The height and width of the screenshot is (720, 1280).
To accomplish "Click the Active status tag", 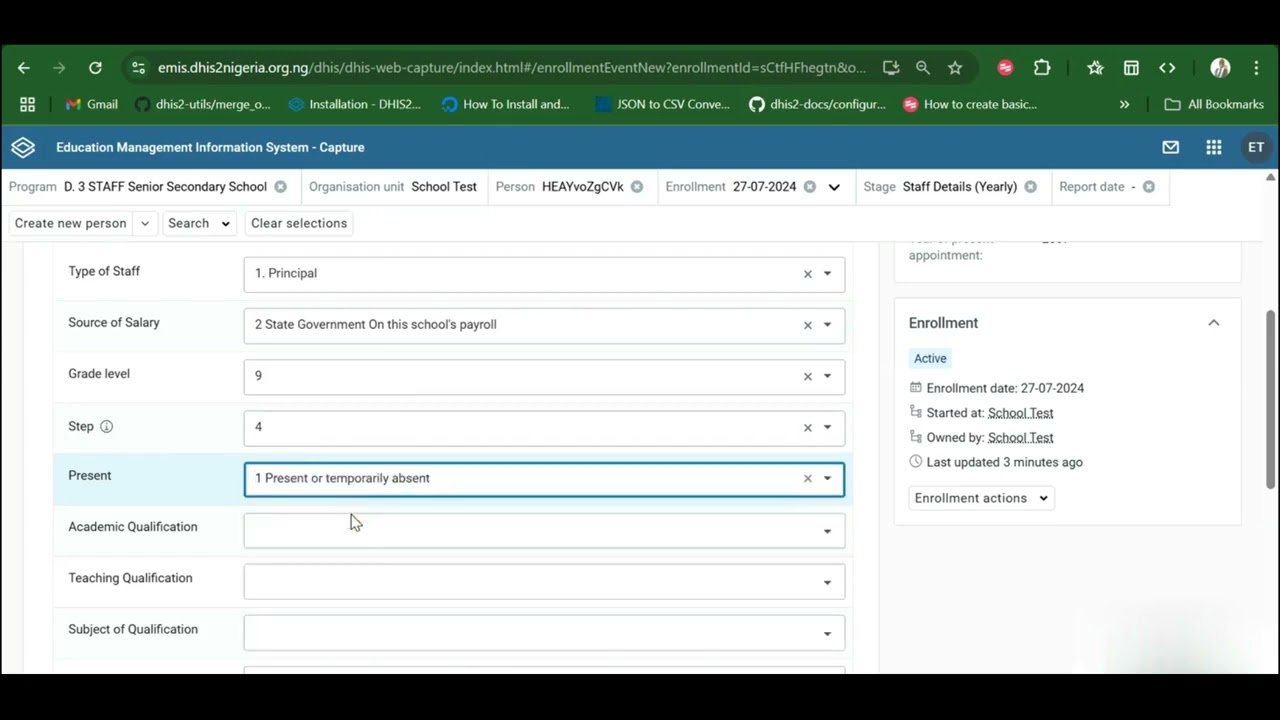I will [x=930, y=358].
